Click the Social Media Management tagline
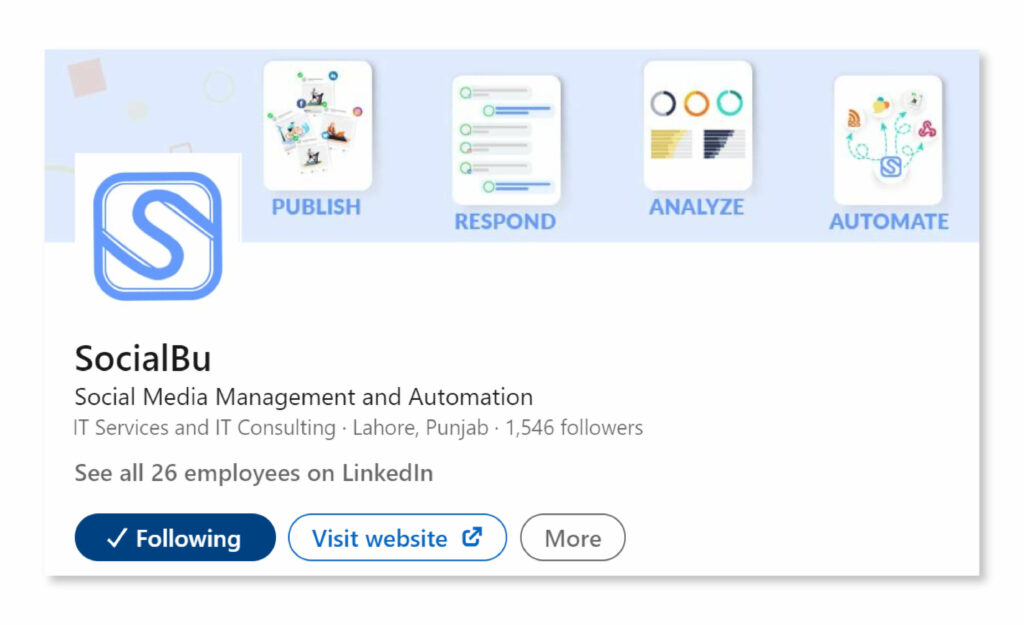Viewport: 1024px width, 625px height. pos(303,396)
